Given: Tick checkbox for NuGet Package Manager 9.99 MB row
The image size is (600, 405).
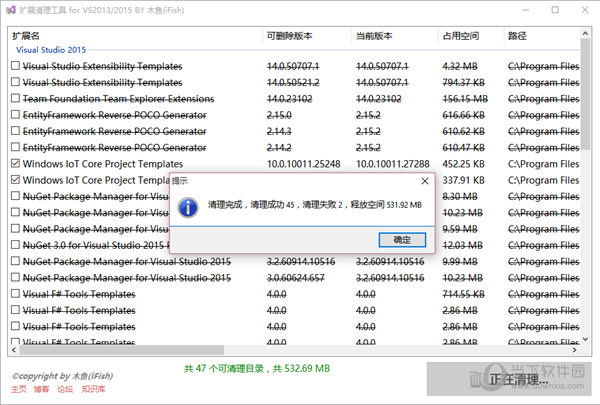Looking at the screenshot, I should click(x=15, y=261).
